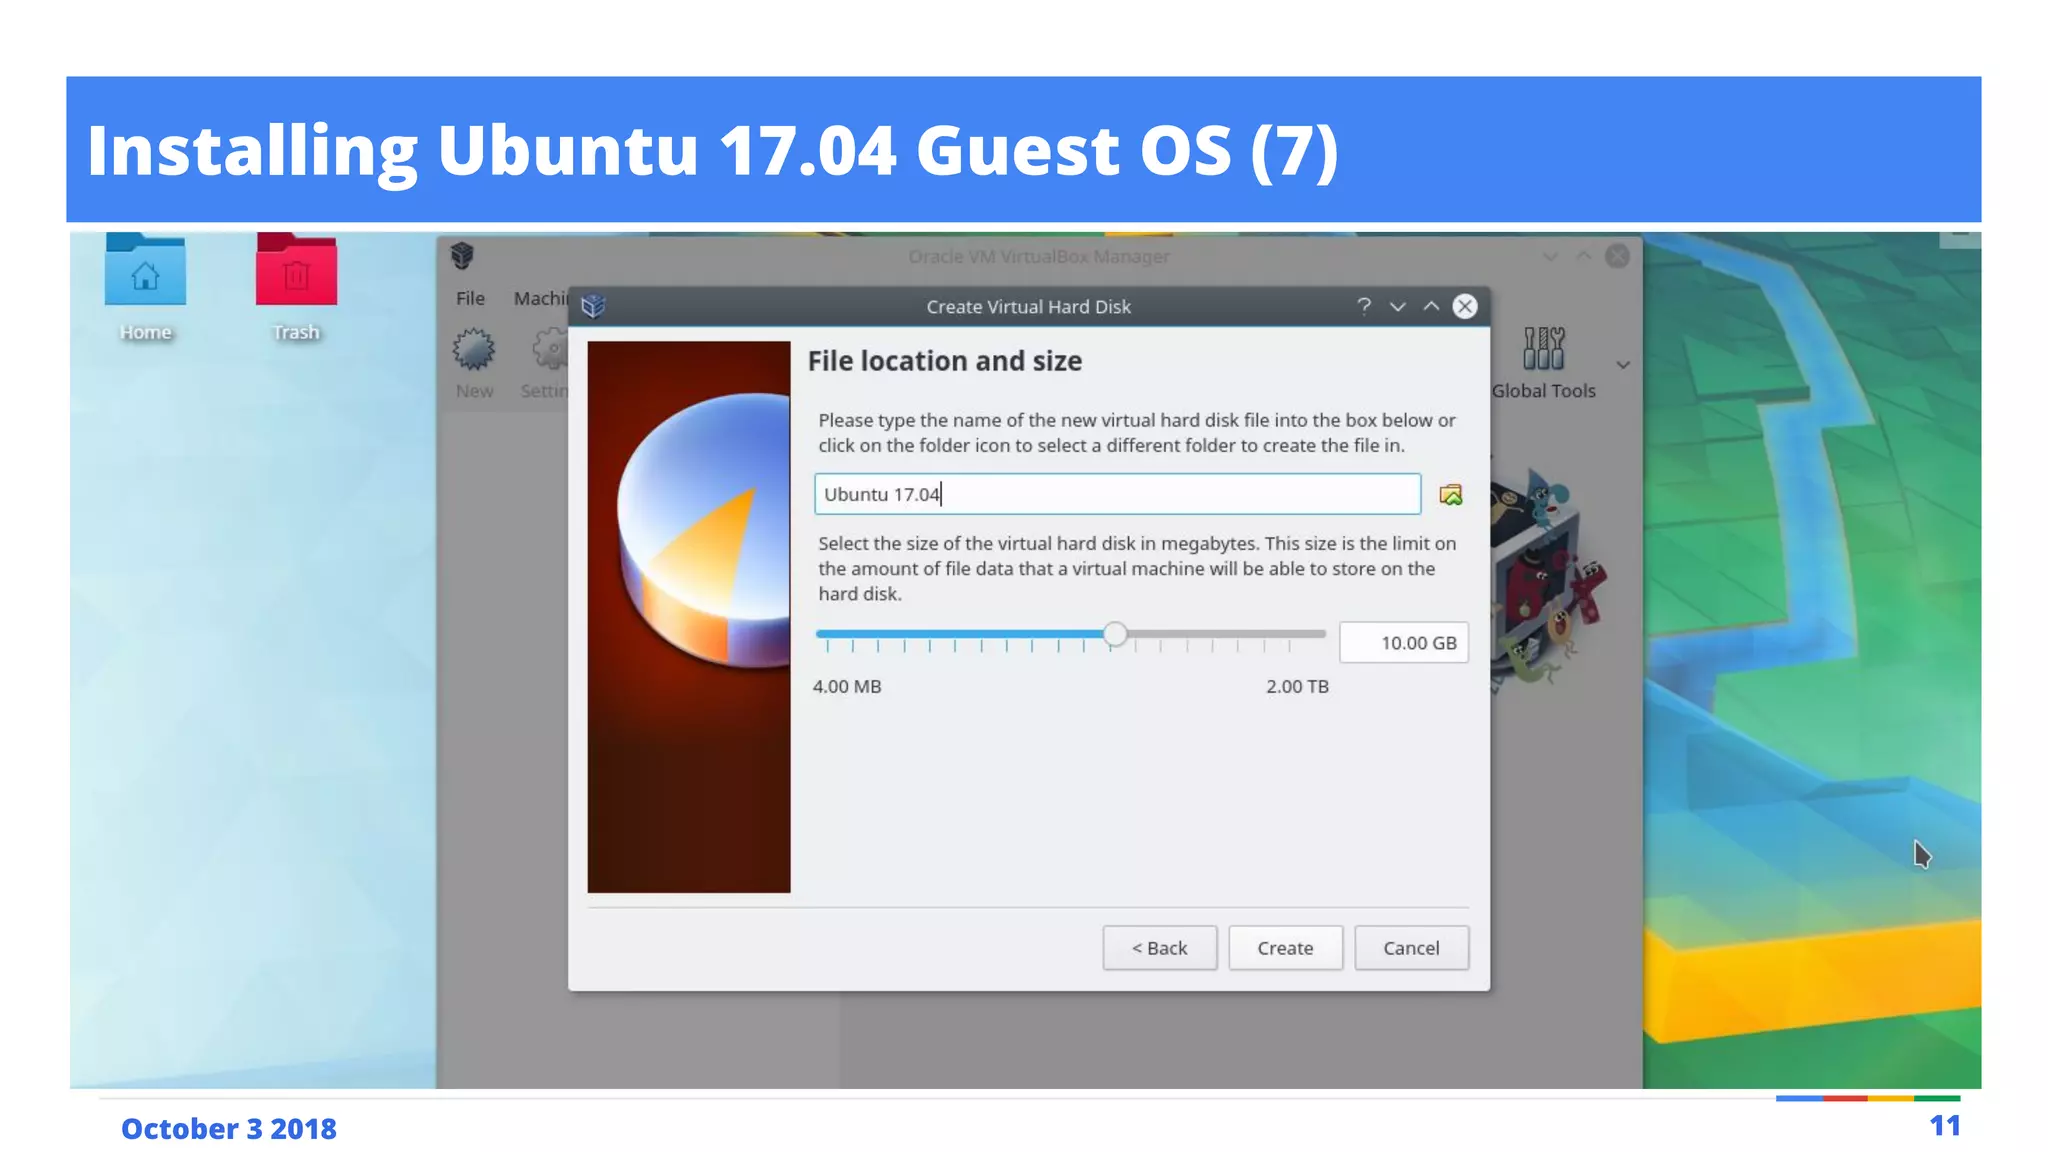2048x1152 pixels.
Task: Click the New machine tool in VirtualBox Manager
Action: pos(474,363)
